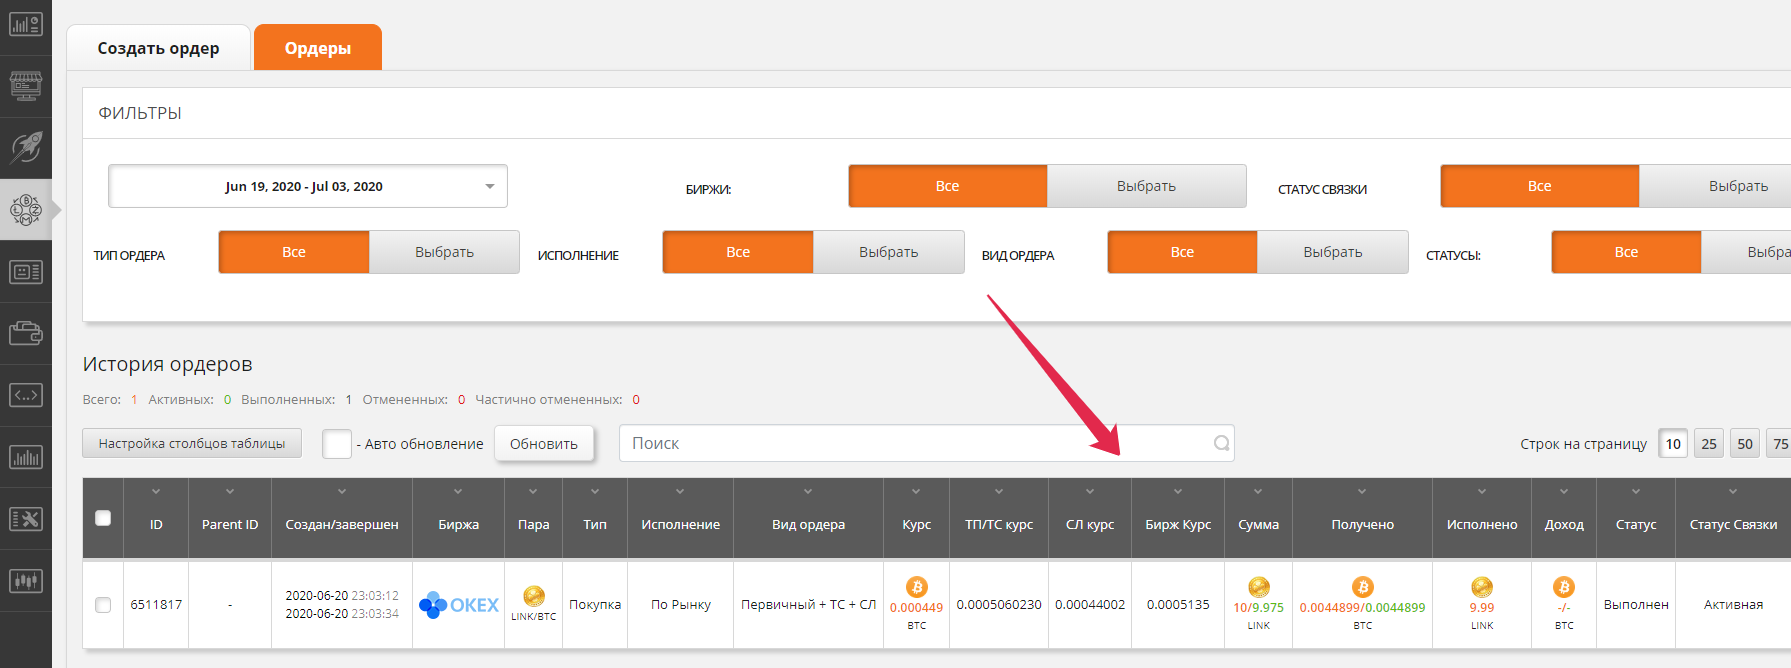This screenshot has width=1791, height=668.
Task: Open the wallet icon in sidebar
Action: 26,333
